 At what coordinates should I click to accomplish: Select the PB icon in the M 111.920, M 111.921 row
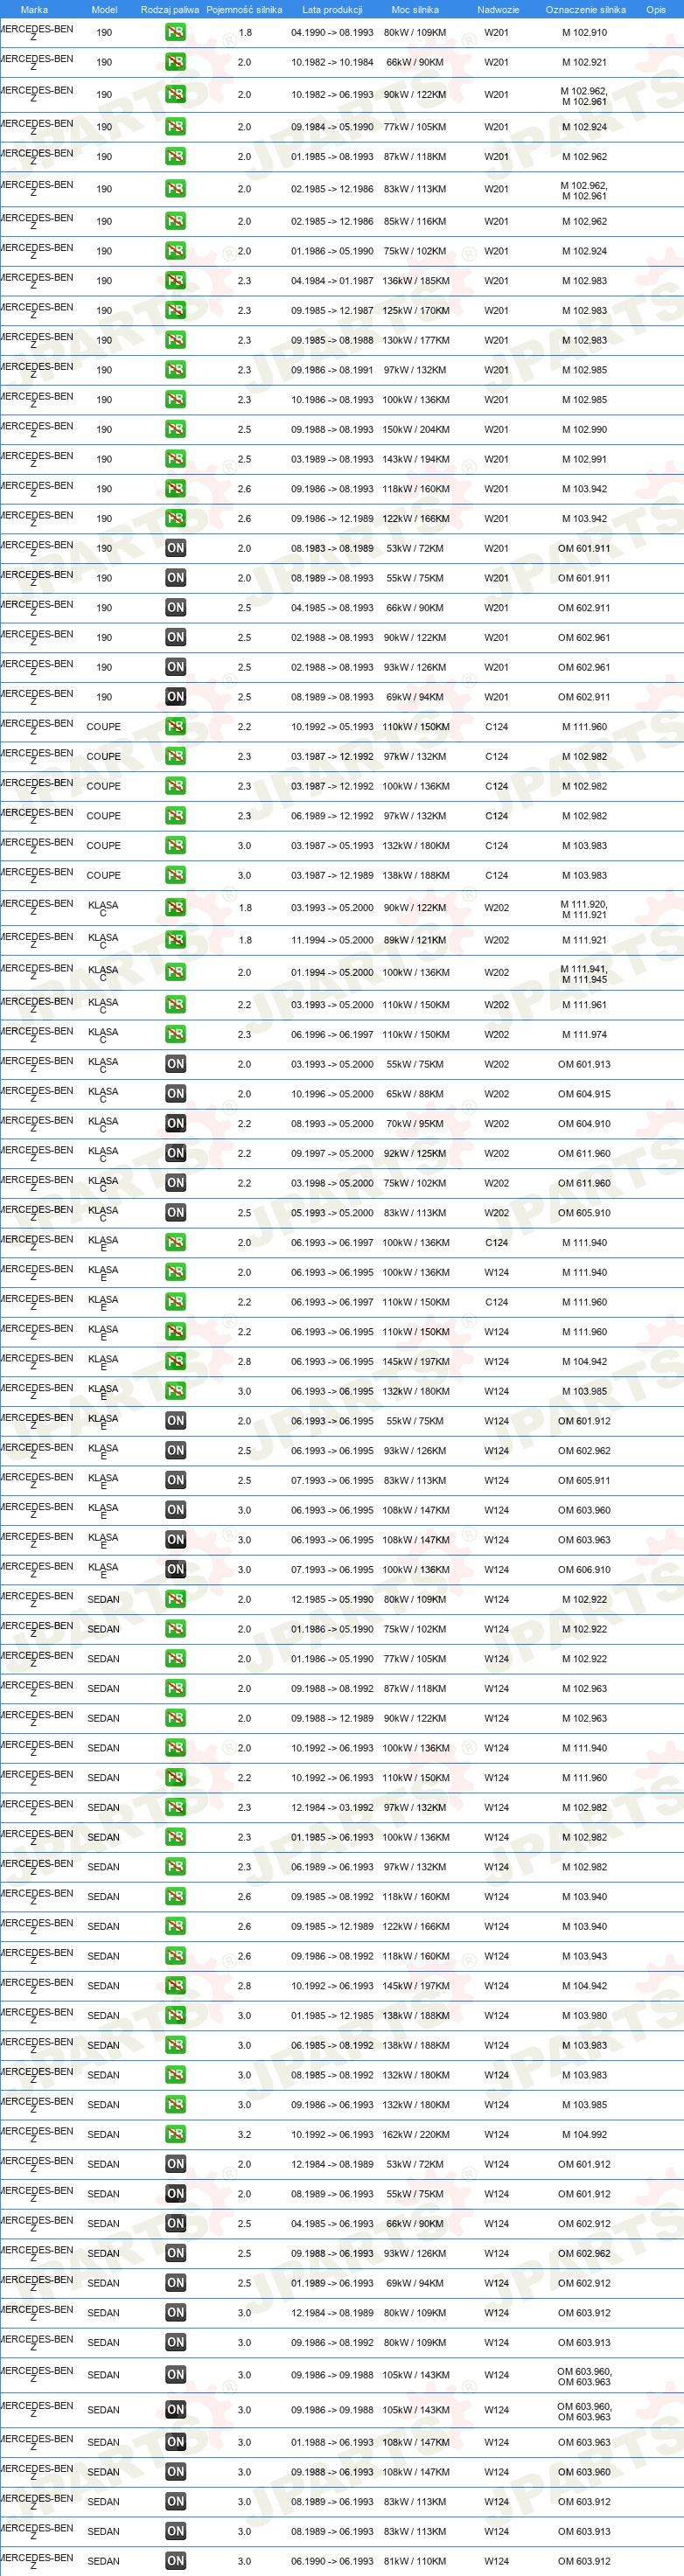(175, 908)
